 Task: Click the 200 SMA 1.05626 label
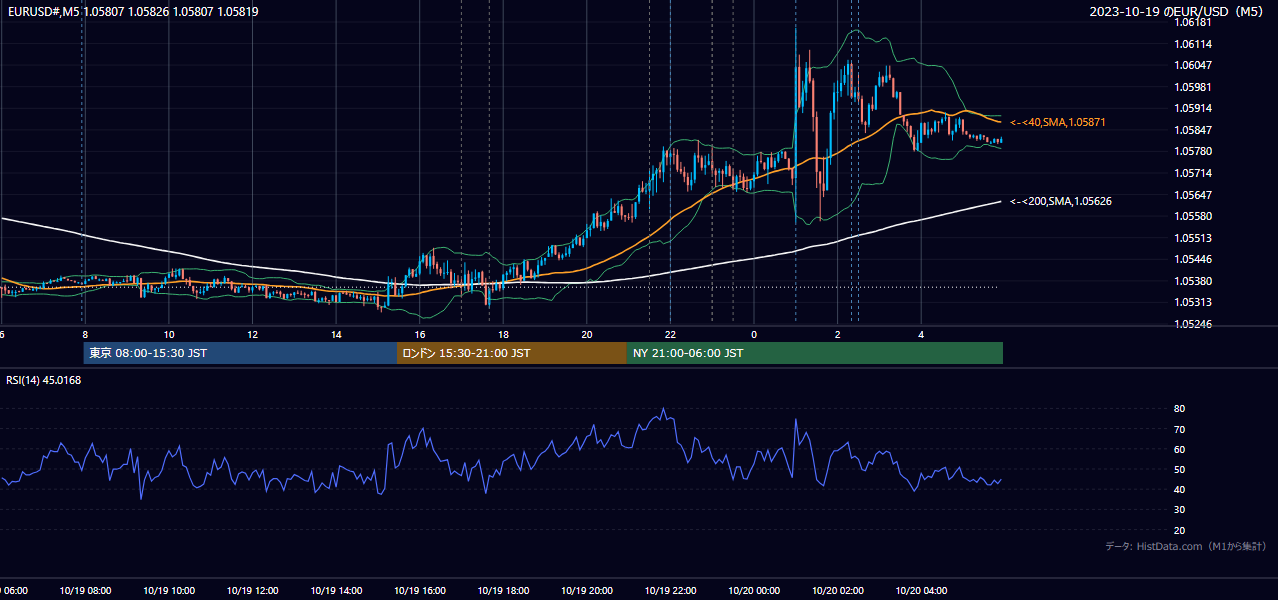[x=1061, y=201]
